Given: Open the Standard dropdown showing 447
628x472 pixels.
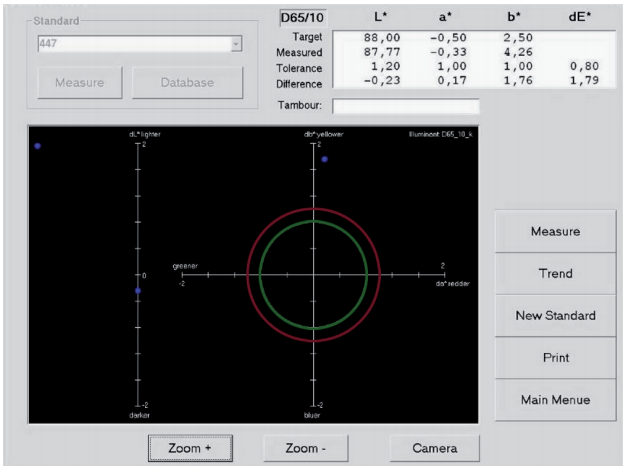Looking at the screenshot, I should coord(139,44).
